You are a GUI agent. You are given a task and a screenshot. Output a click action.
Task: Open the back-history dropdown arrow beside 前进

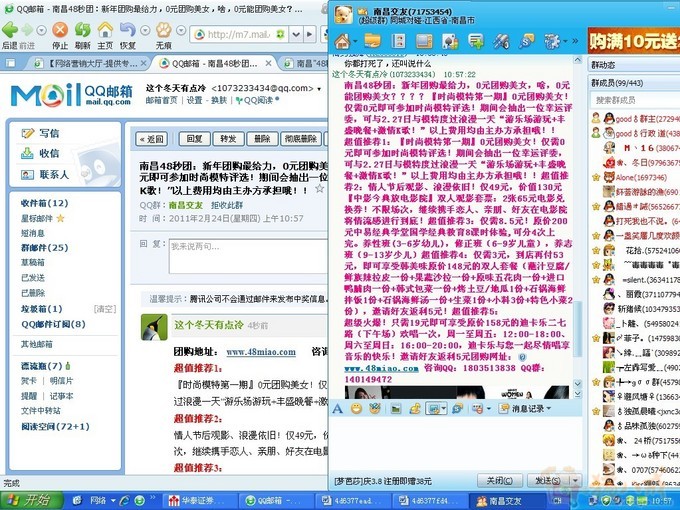pyautogui.click(x=41, y=30)
